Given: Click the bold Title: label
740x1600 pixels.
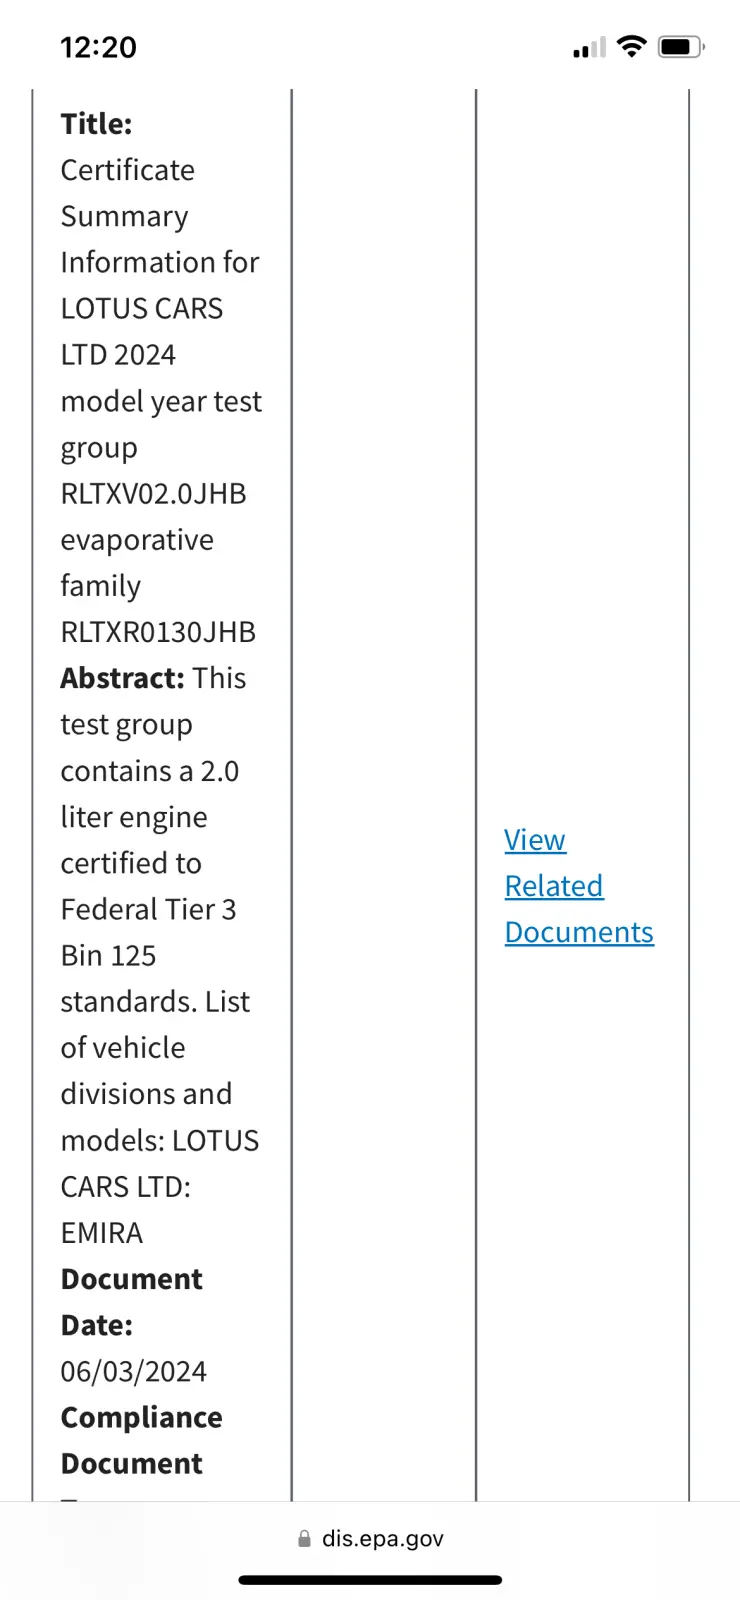Looking at the screenshot, I should click(x=96, y=124).
